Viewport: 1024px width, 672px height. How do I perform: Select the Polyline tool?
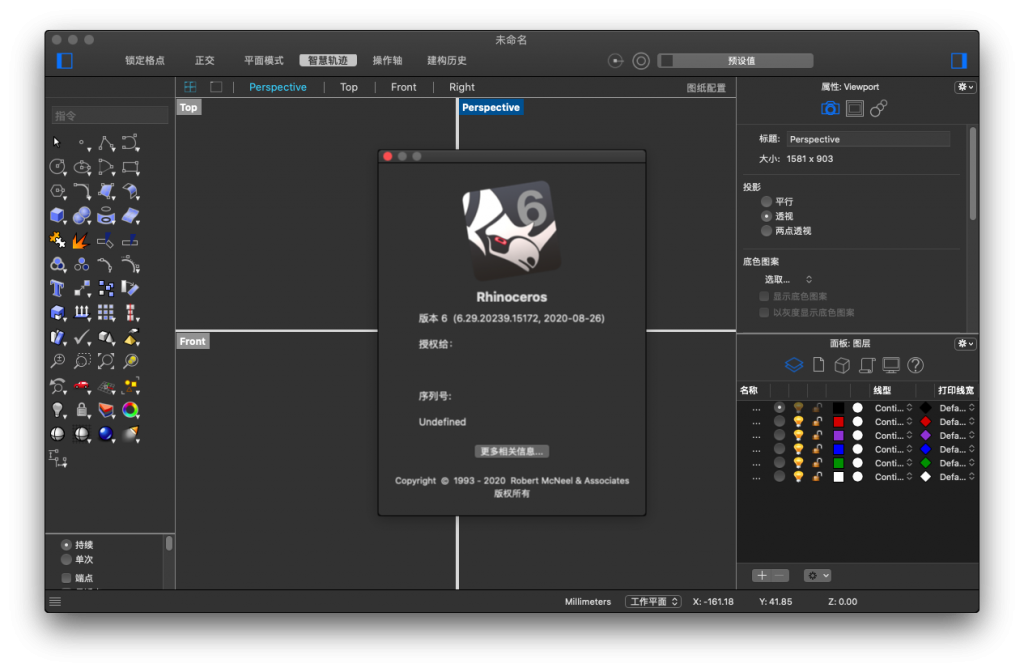tap(106, 143)
